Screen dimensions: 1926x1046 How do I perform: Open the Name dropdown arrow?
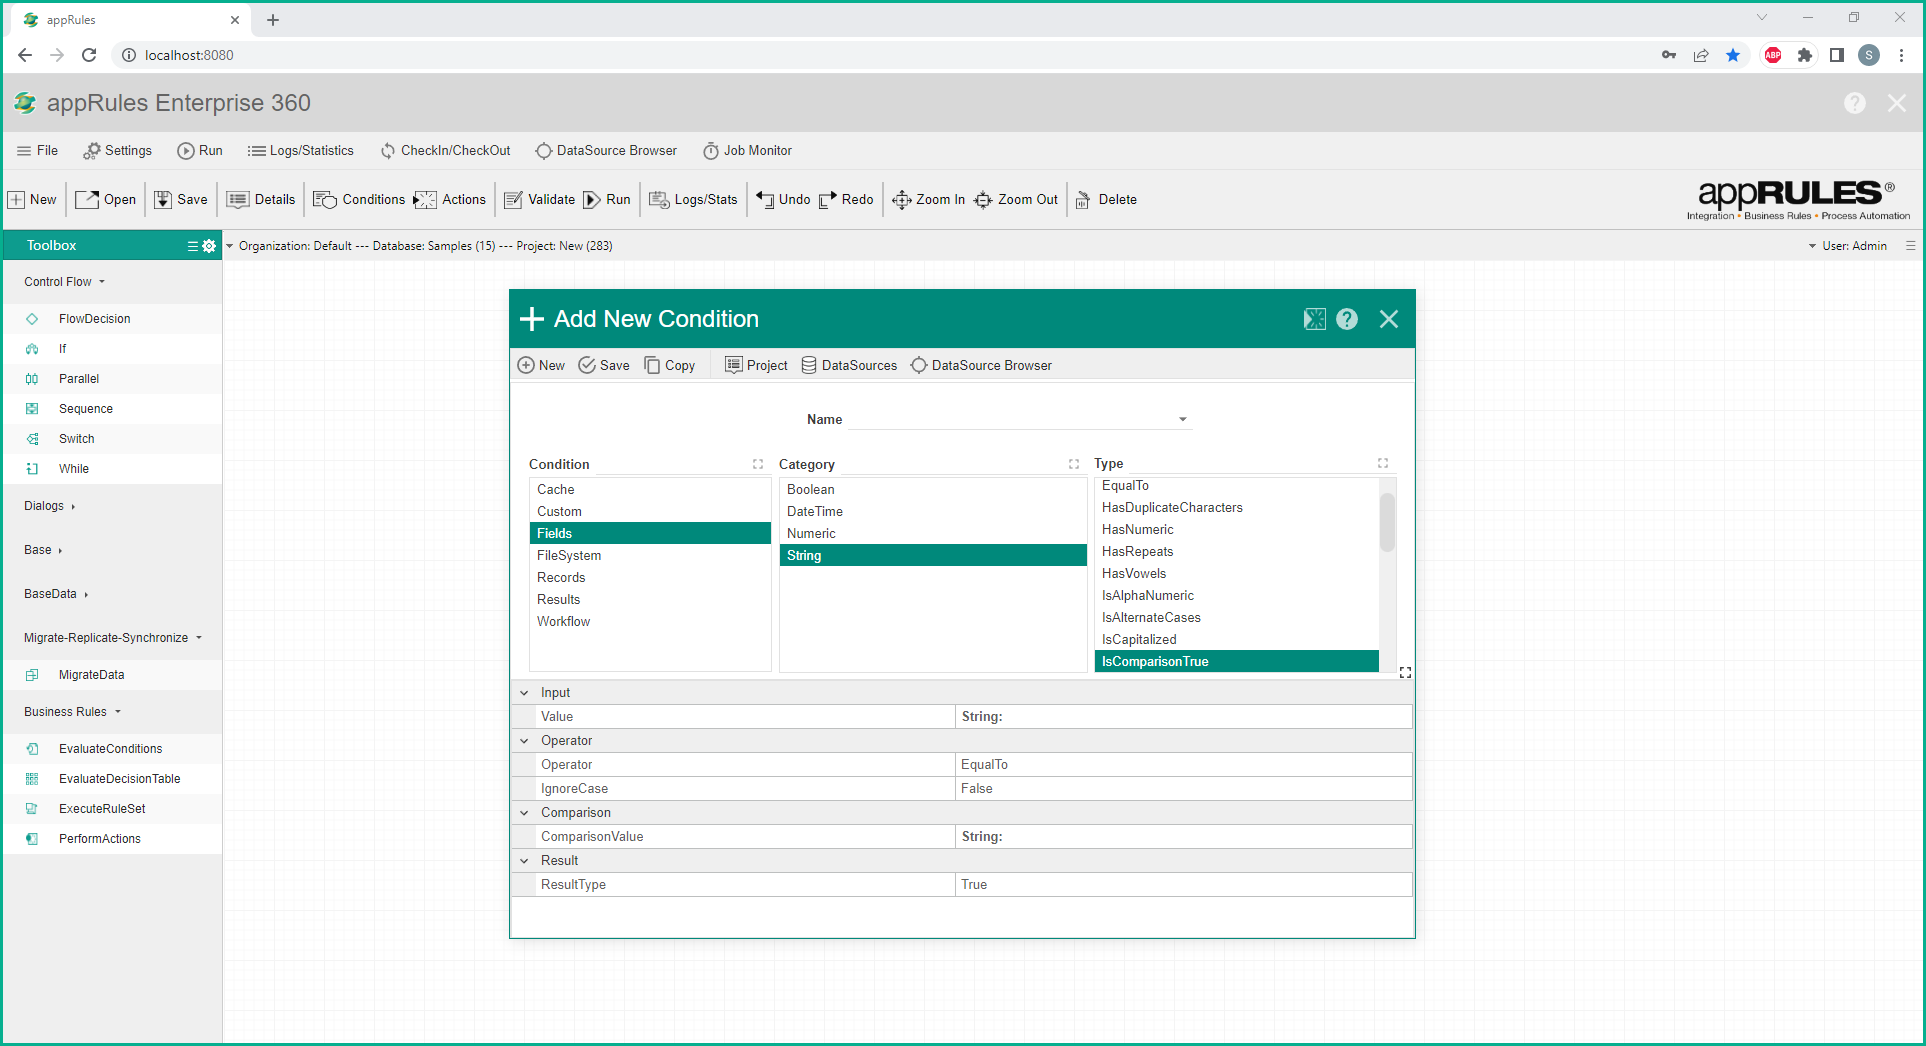point(1183,420)
